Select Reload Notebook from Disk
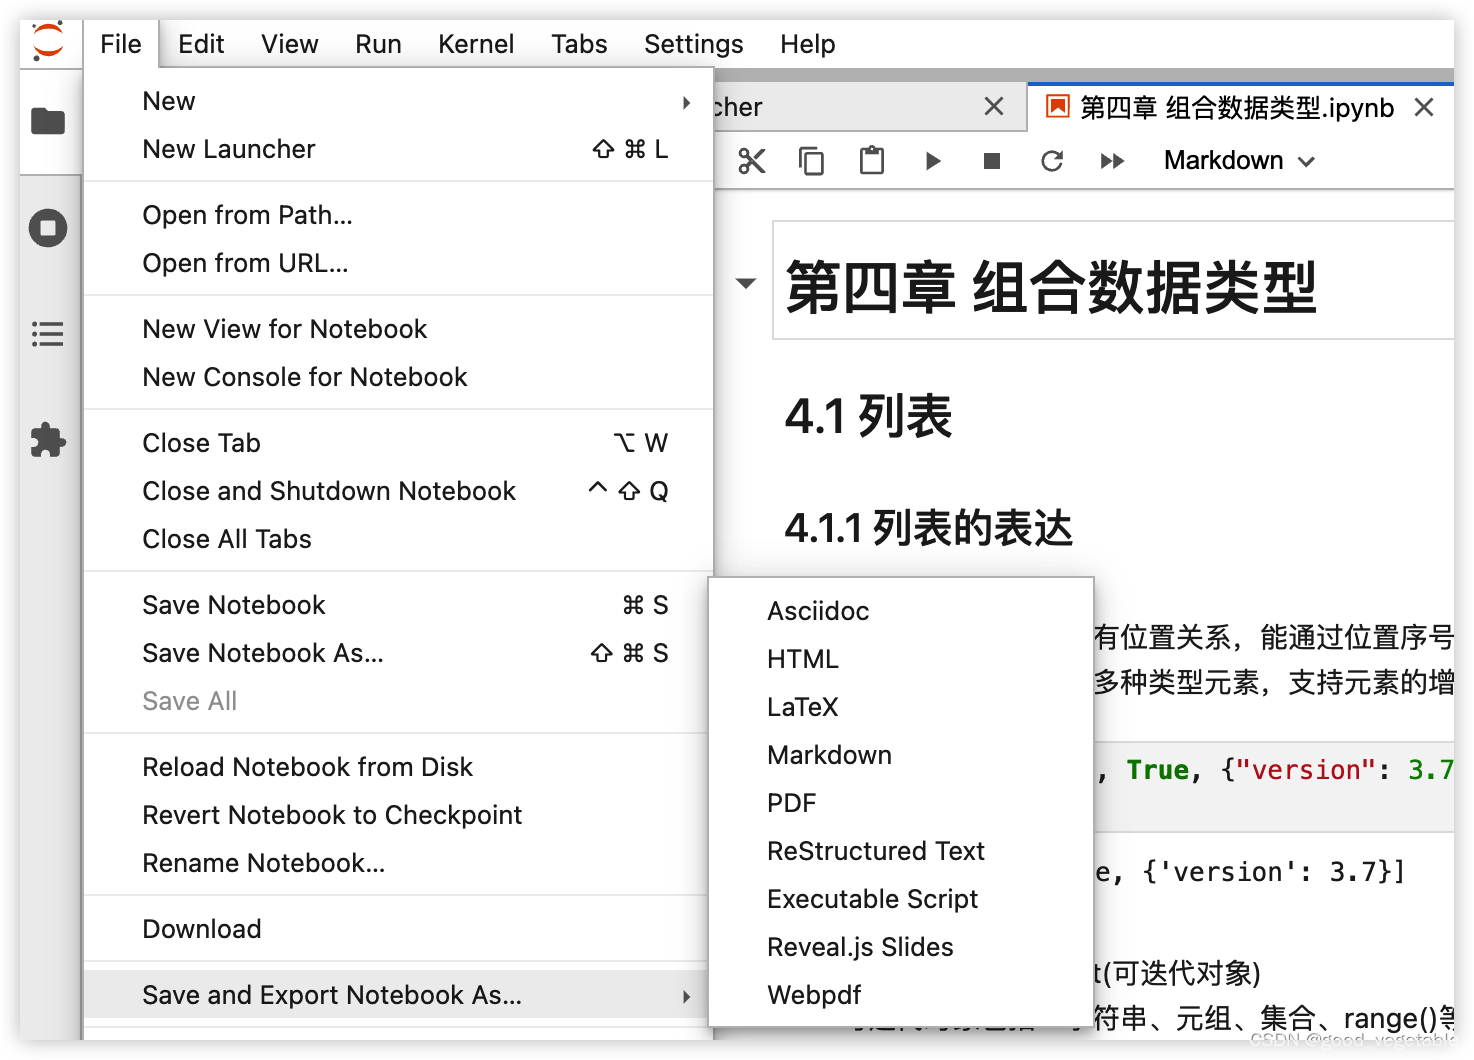The height and width of the screenshot is (1060, 1474). (x=307, y=766)
